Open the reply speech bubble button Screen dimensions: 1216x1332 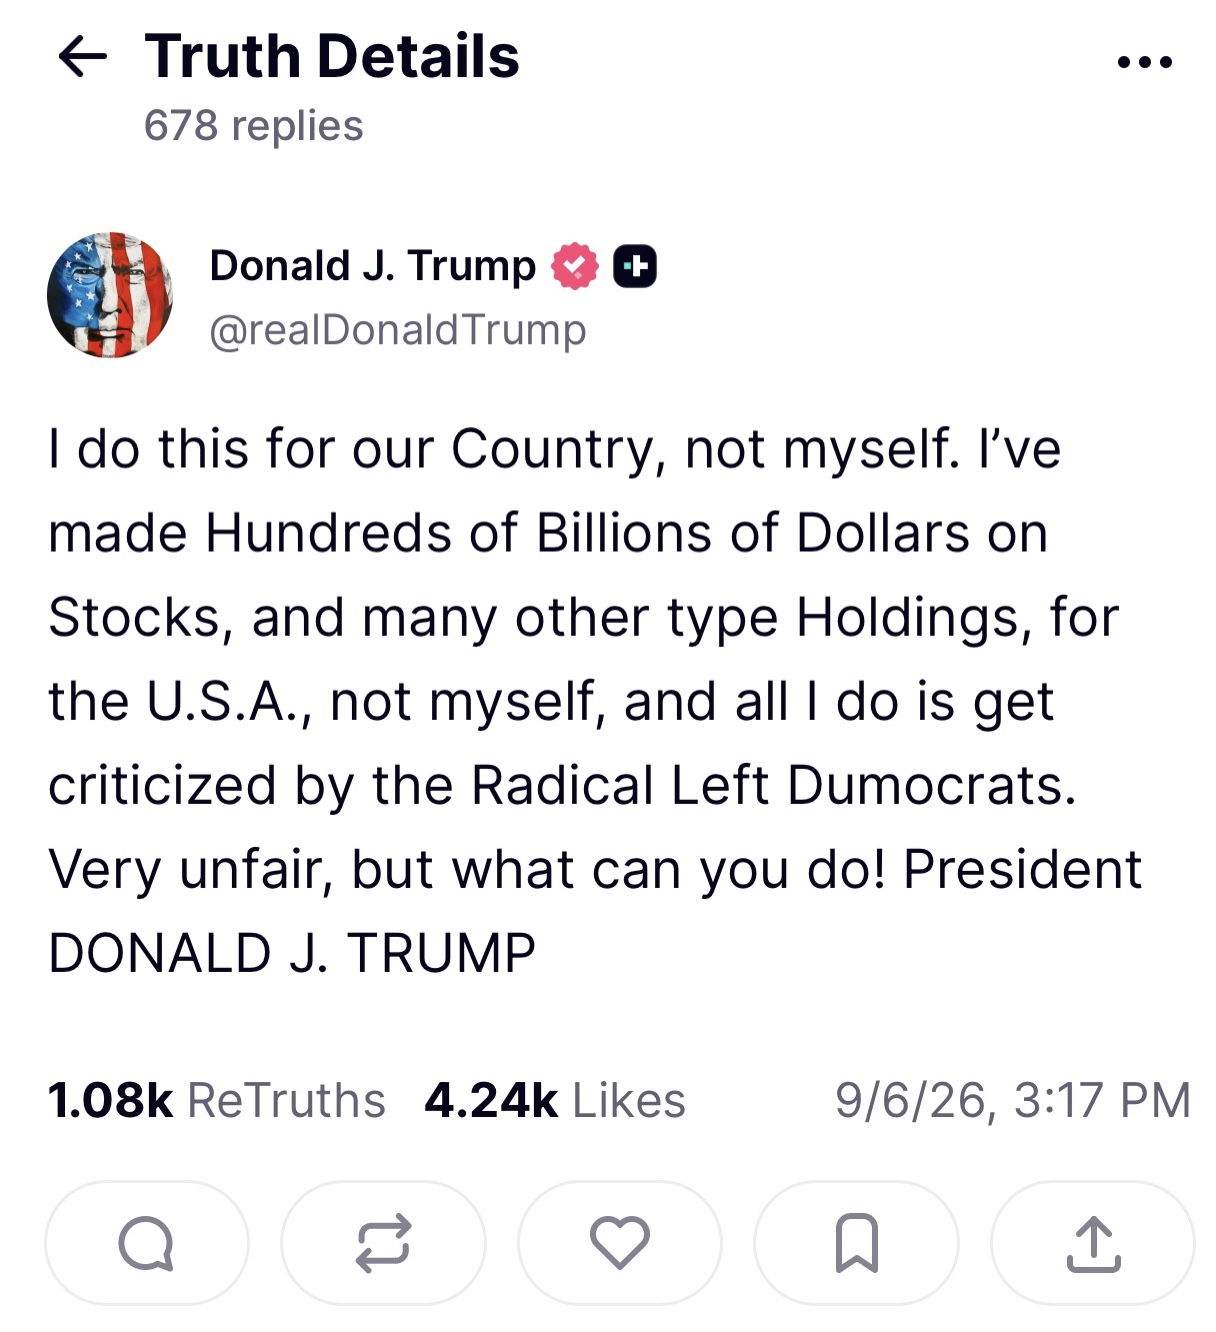pos(147,1243)
